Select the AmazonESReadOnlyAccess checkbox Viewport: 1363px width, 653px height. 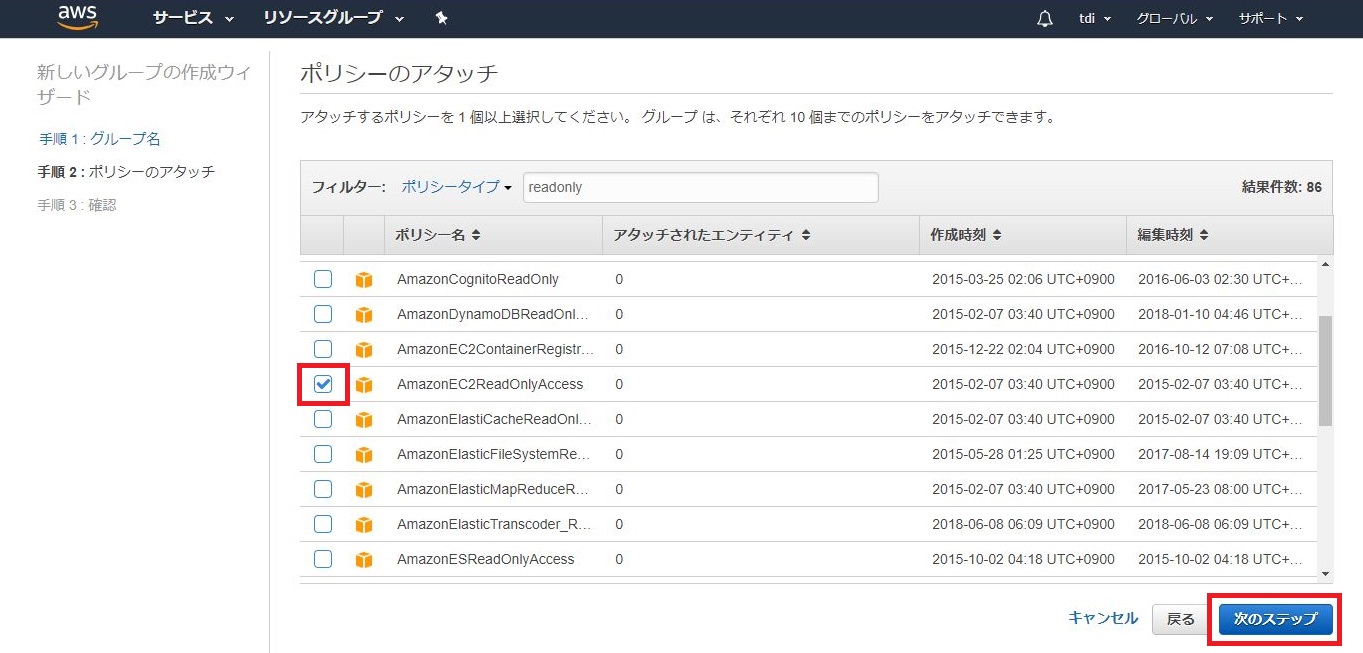(323, 559)
